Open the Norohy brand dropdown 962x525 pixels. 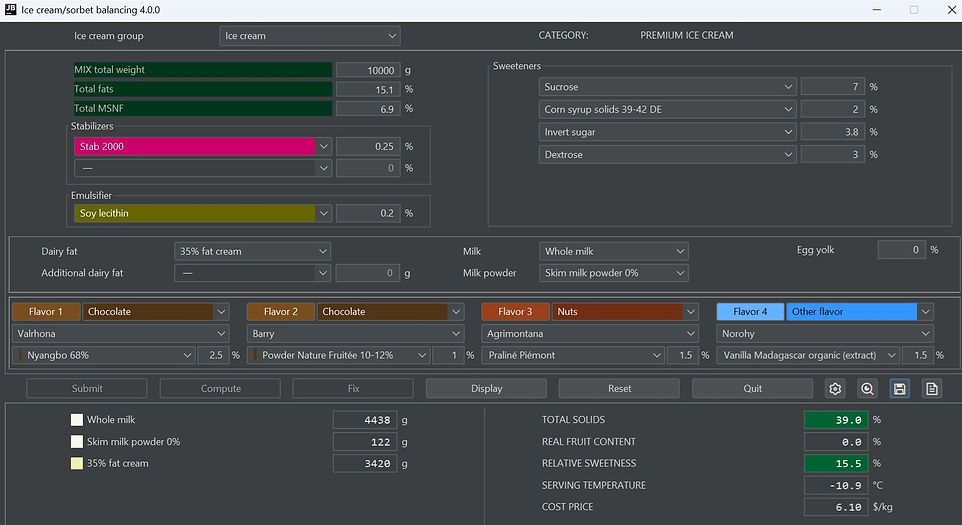point(825,334)
